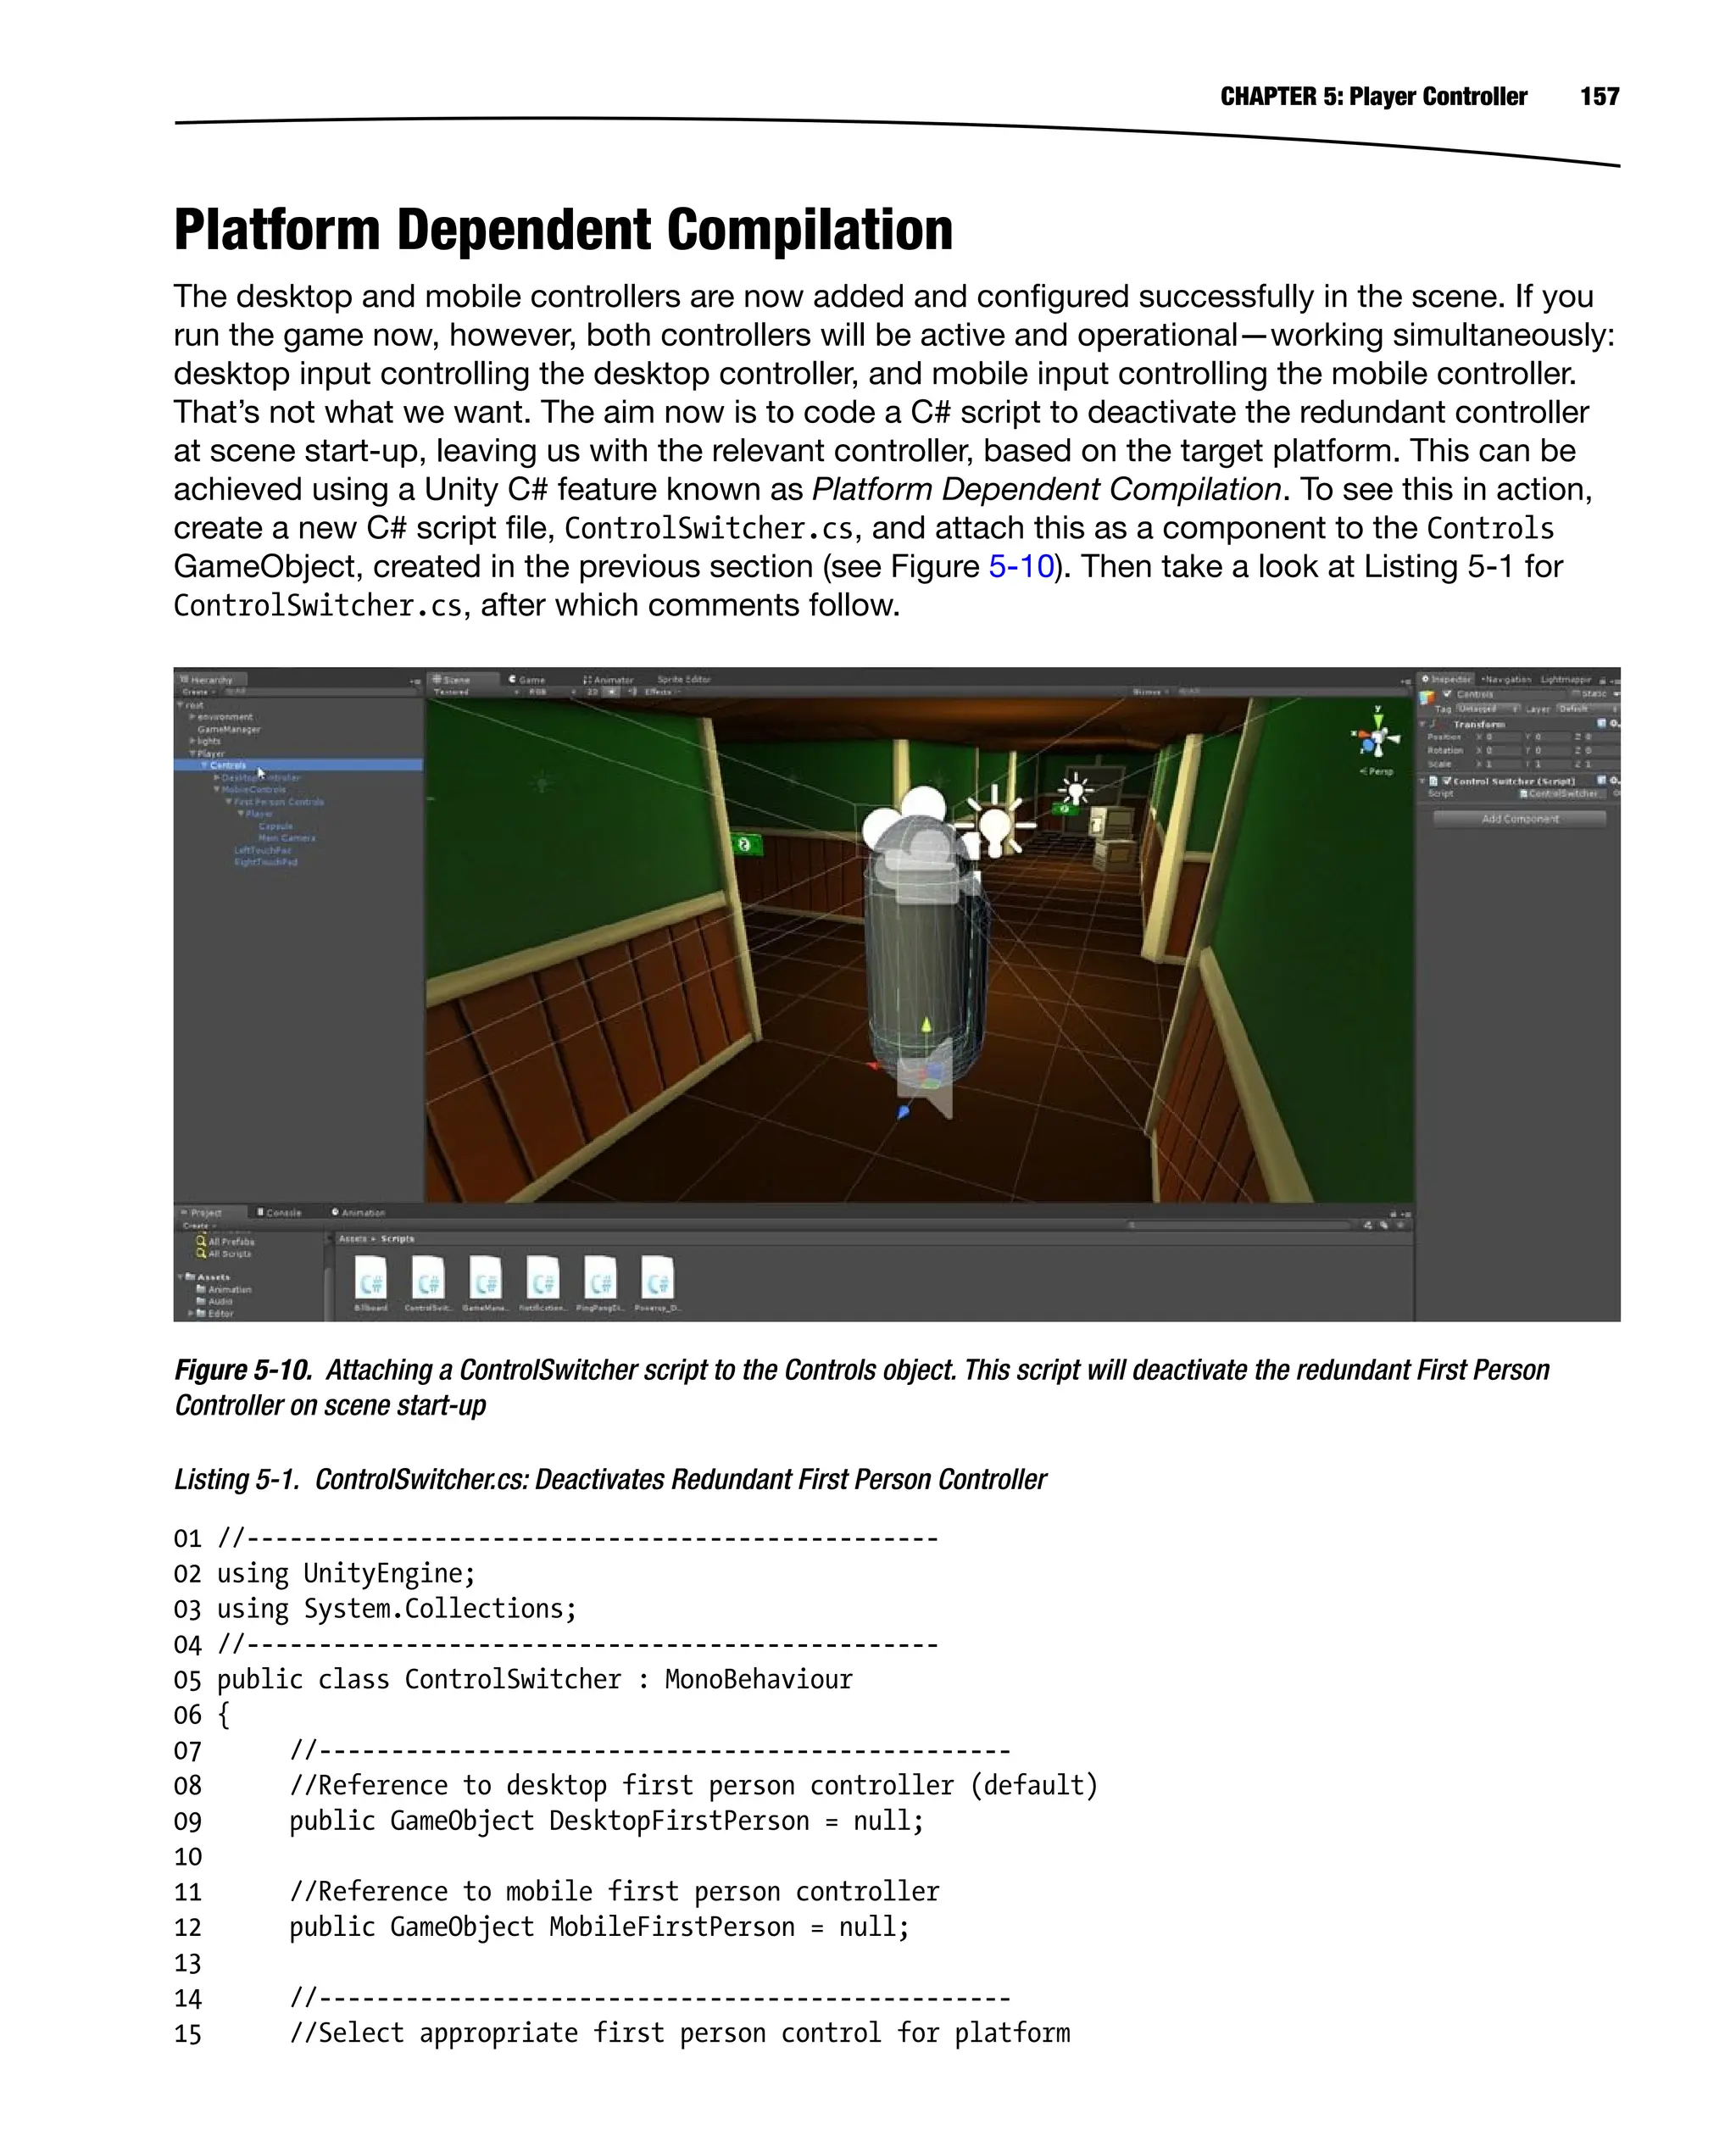The width and height of the screenshot is (1736, 2141).
Task: Open RGB render mode dropdown
Action: (552, 692)
